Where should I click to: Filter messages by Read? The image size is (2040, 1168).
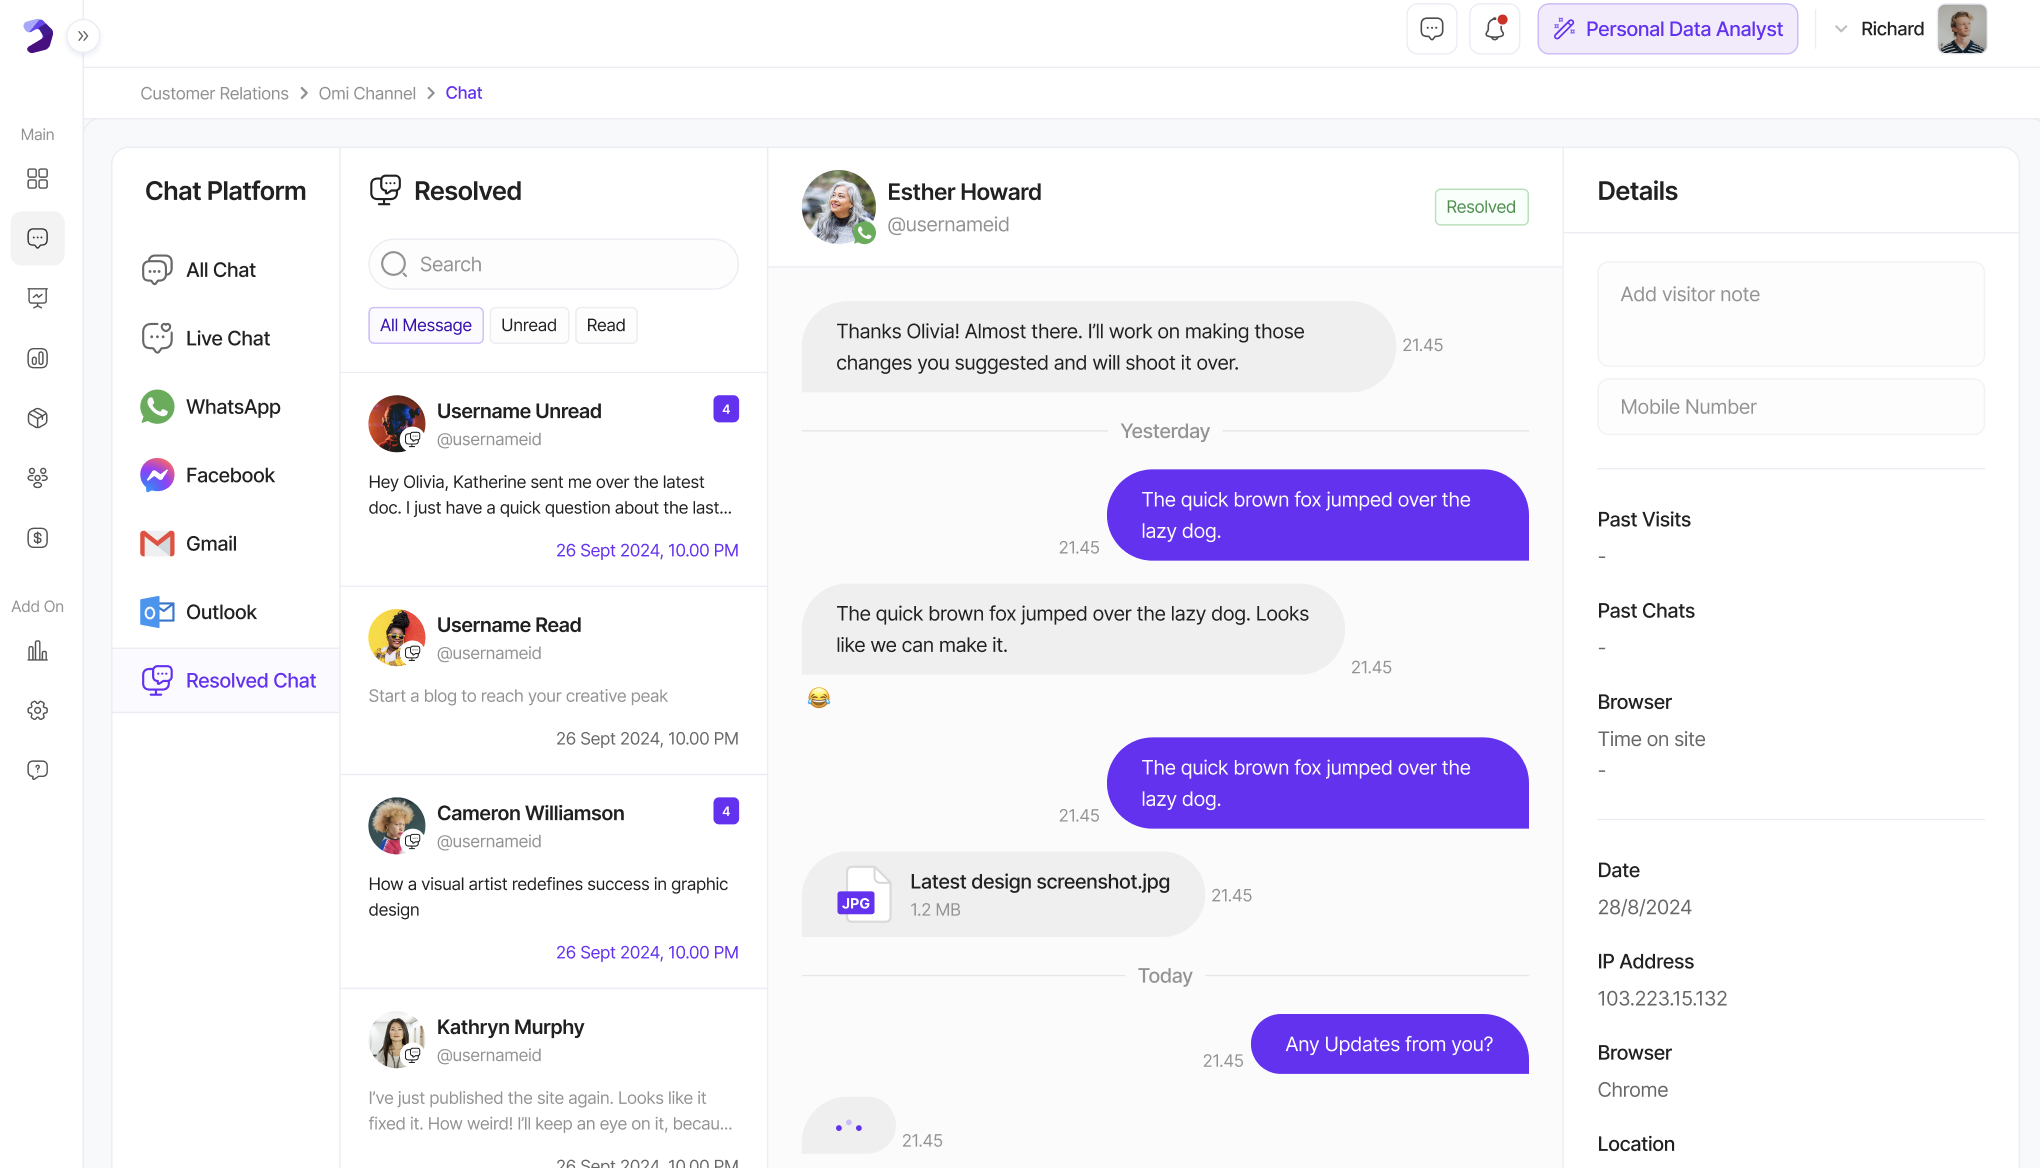(605, 325)
